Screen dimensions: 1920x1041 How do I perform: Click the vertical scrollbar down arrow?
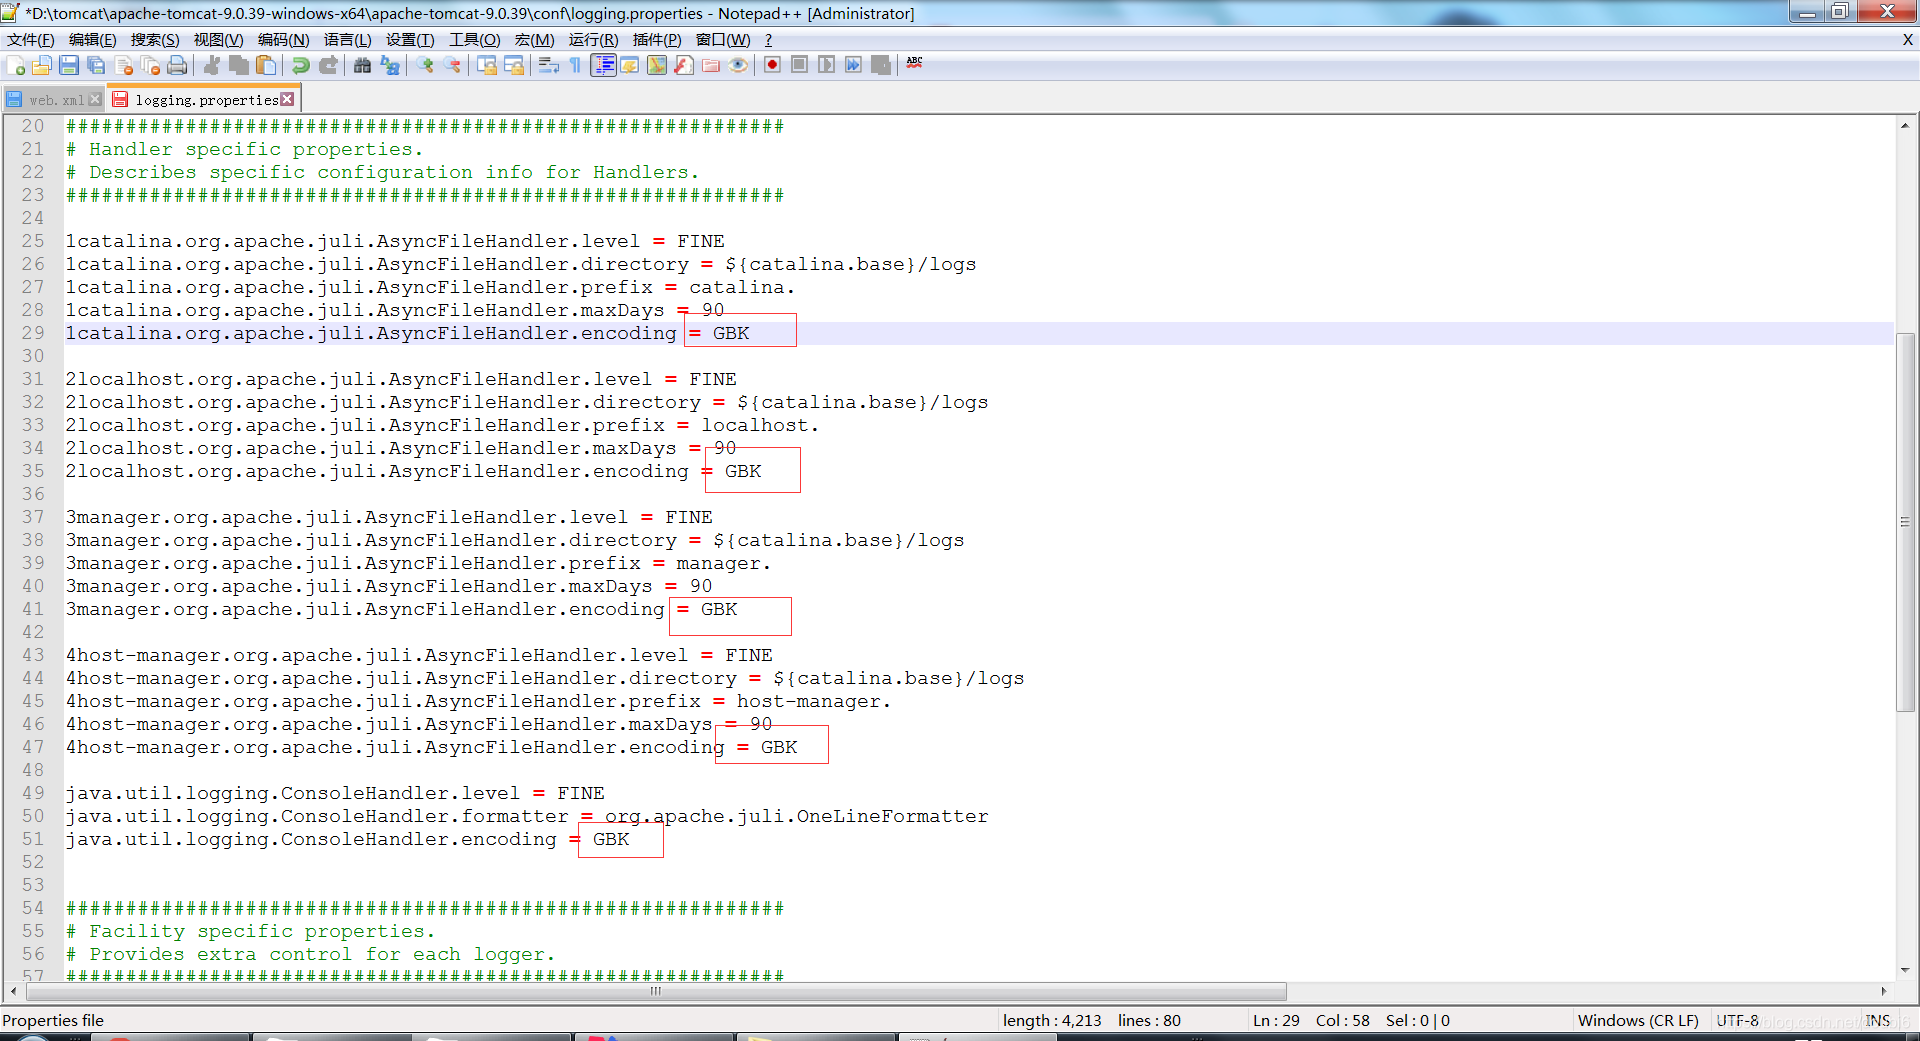[x=1905, y=970]
